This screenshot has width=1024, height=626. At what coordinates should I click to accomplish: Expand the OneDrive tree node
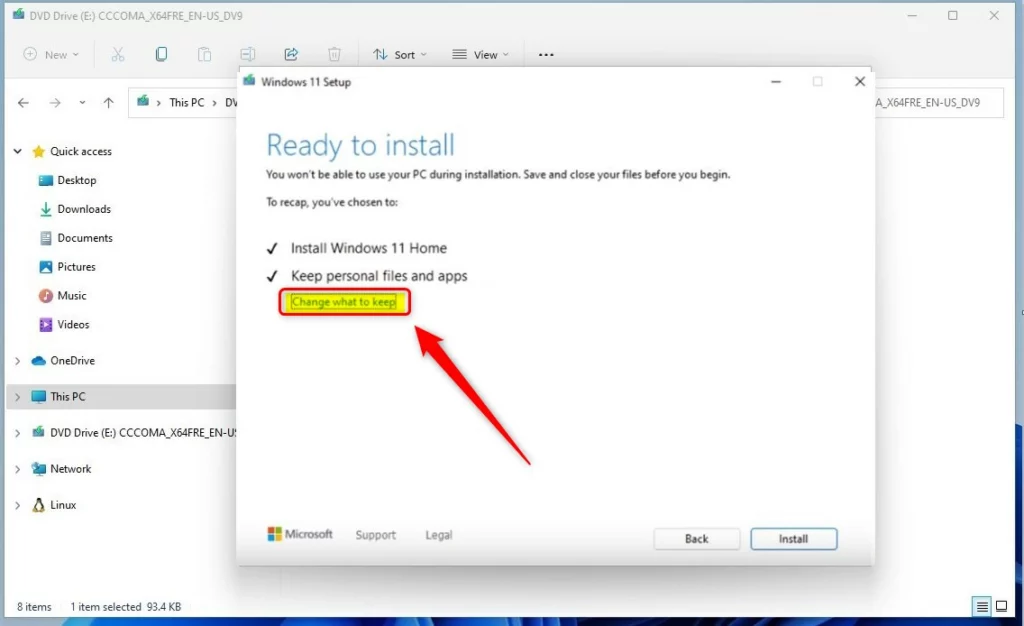click(x=18, y=360)
